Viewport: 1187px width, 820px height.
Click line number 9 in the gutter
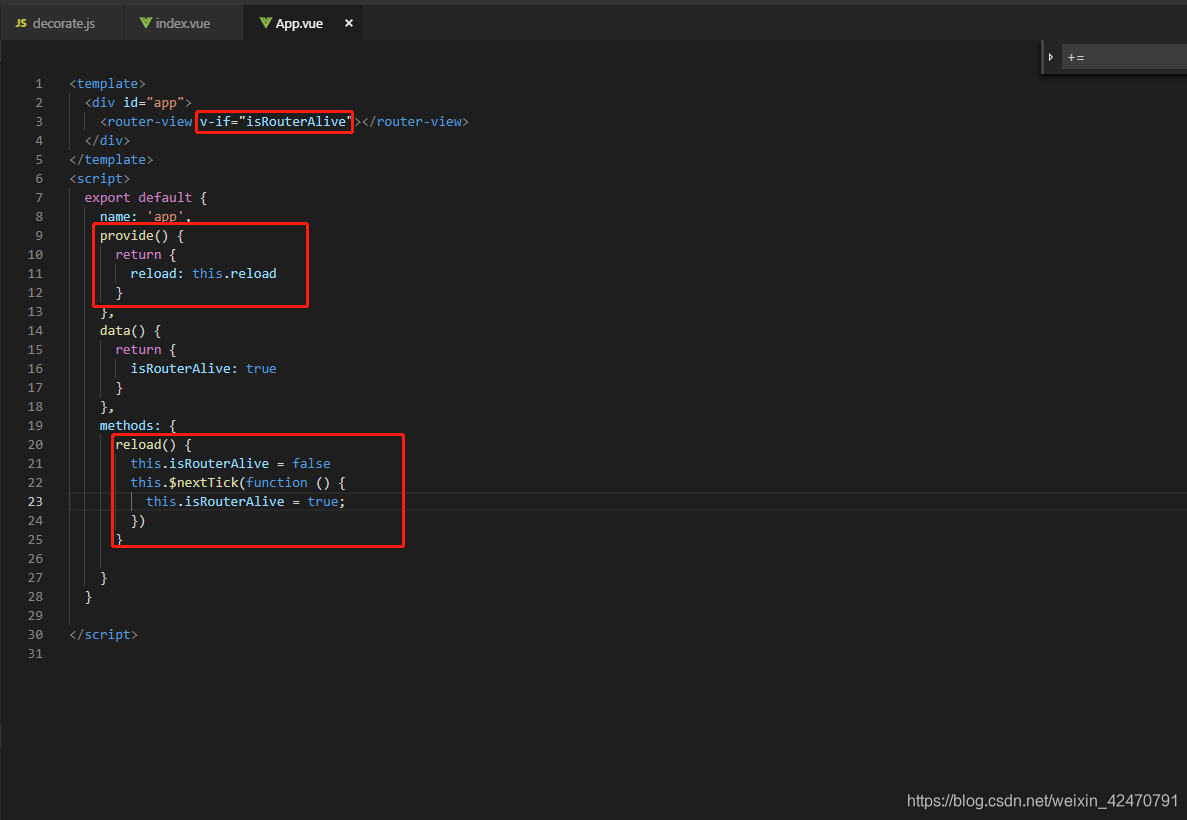pos(39,235)
